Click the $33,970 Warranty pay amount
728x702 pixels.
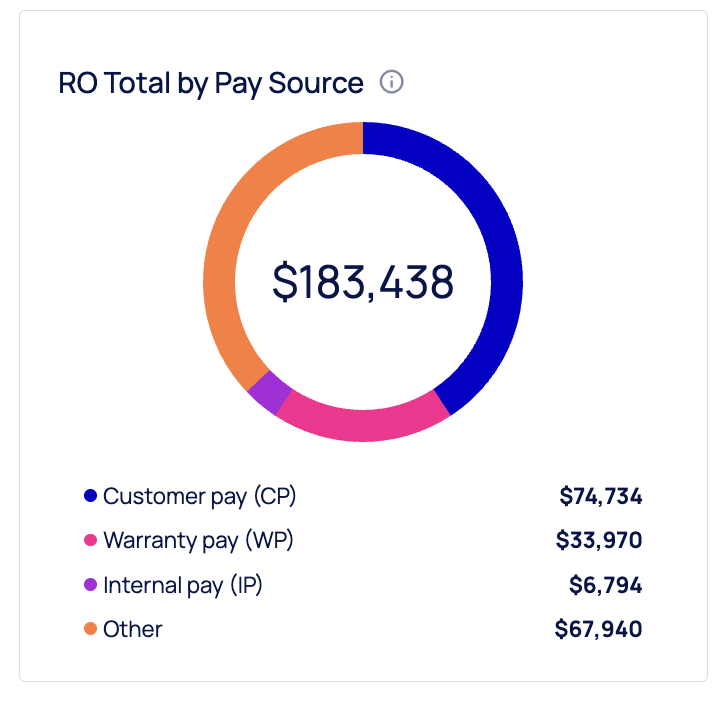pos(599,540)
